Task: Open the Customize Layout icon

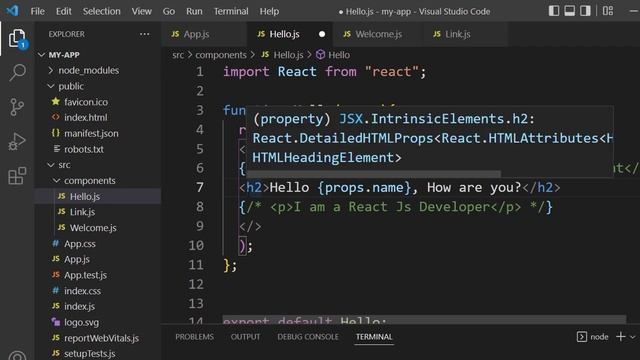Action: coord(608,11)
